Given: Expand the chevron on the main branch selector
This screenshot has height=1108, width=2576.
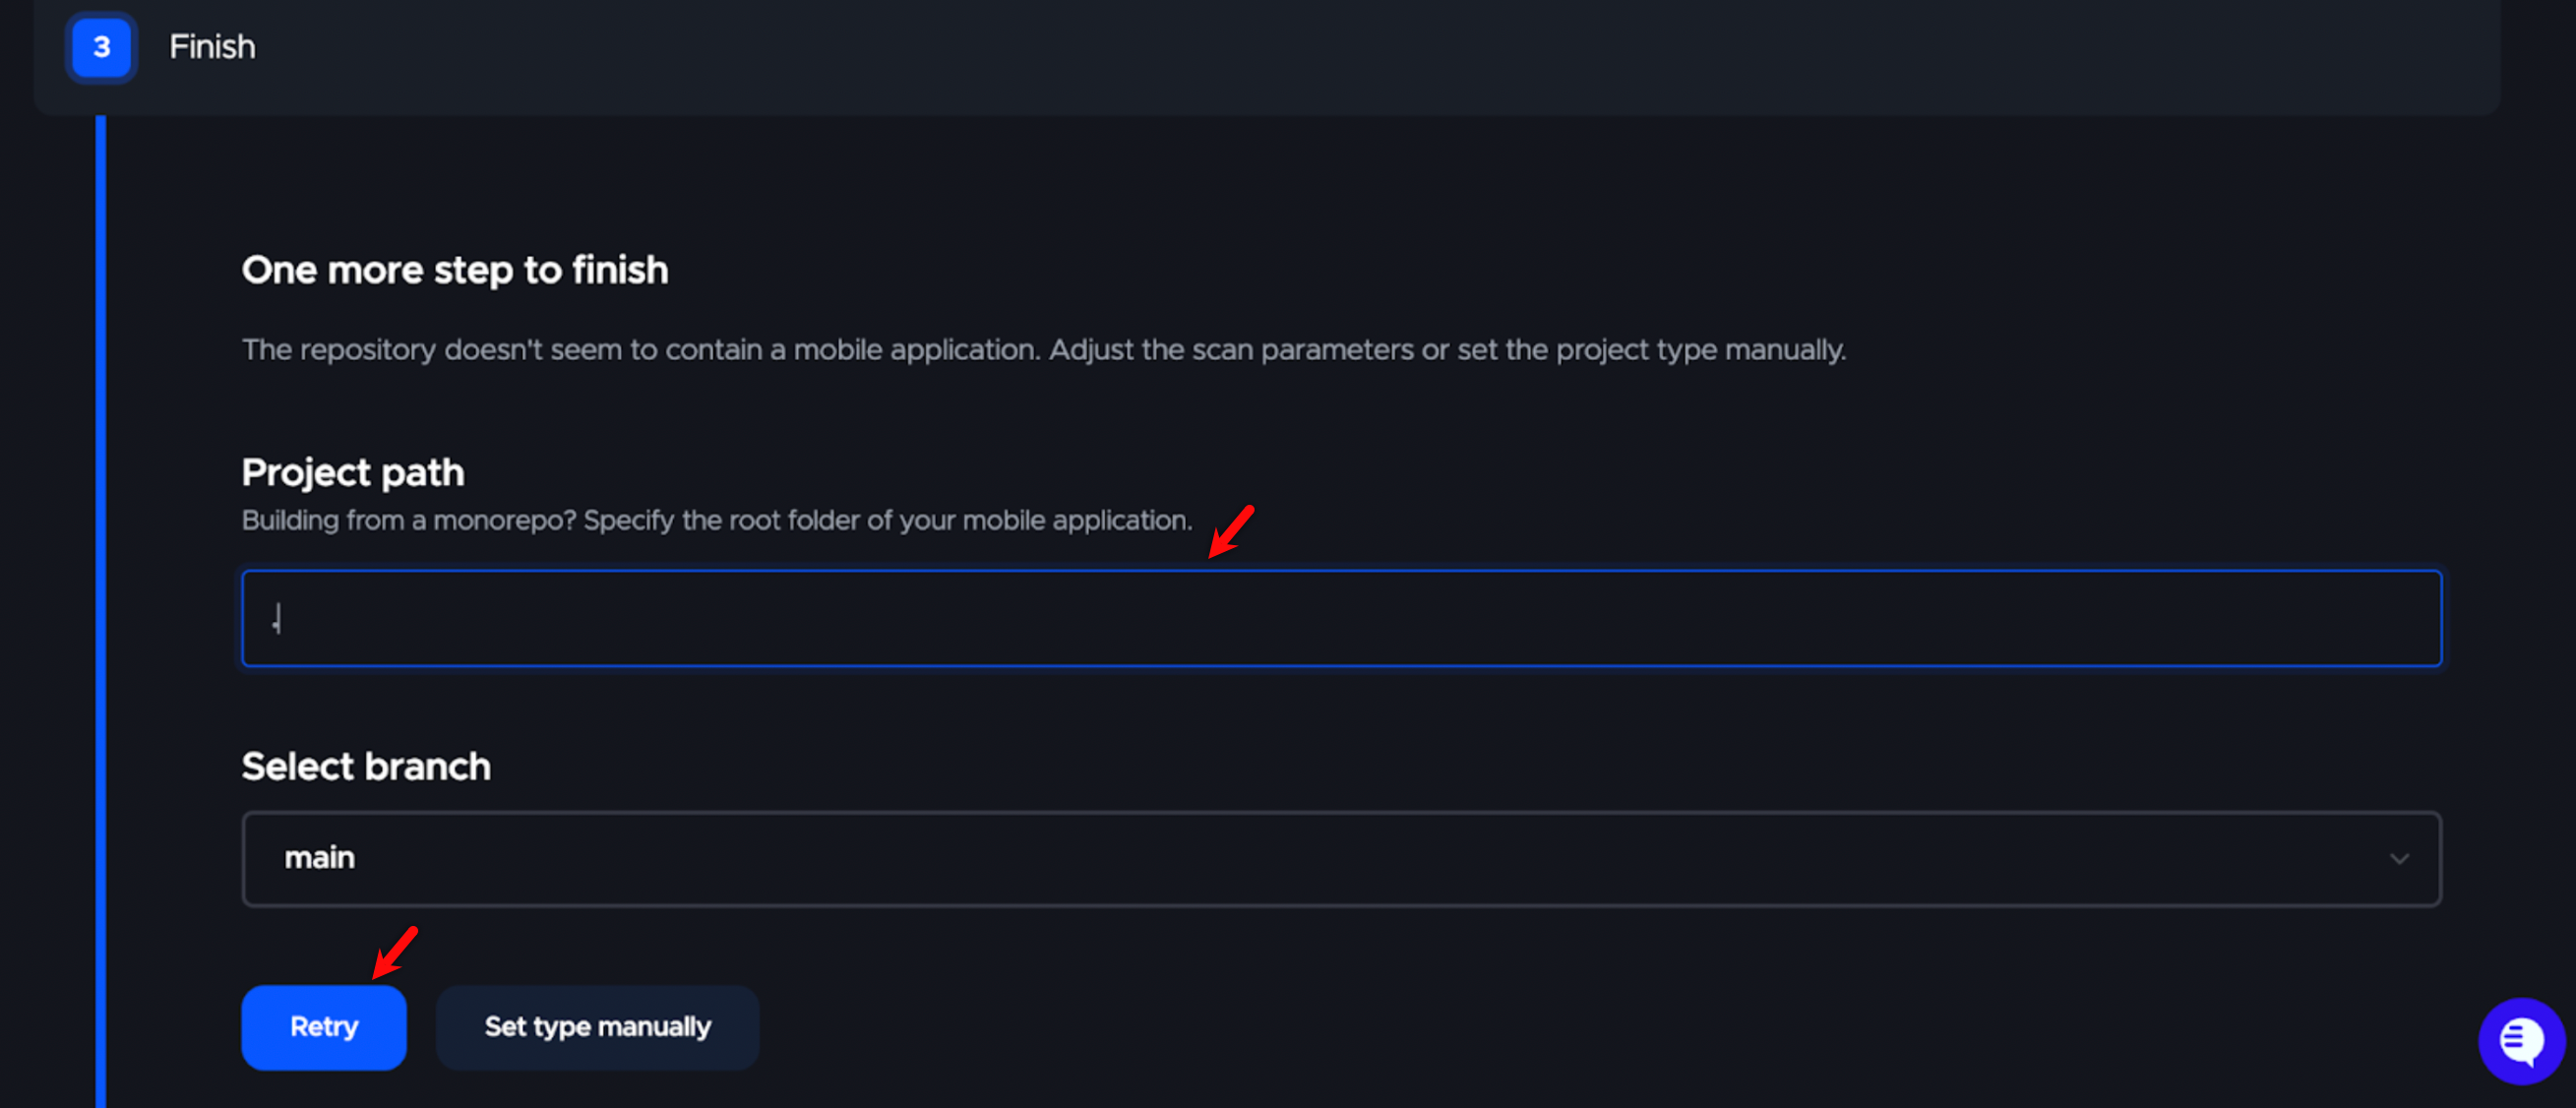Looking at the screenshot, I should (x=2398, y=858).
